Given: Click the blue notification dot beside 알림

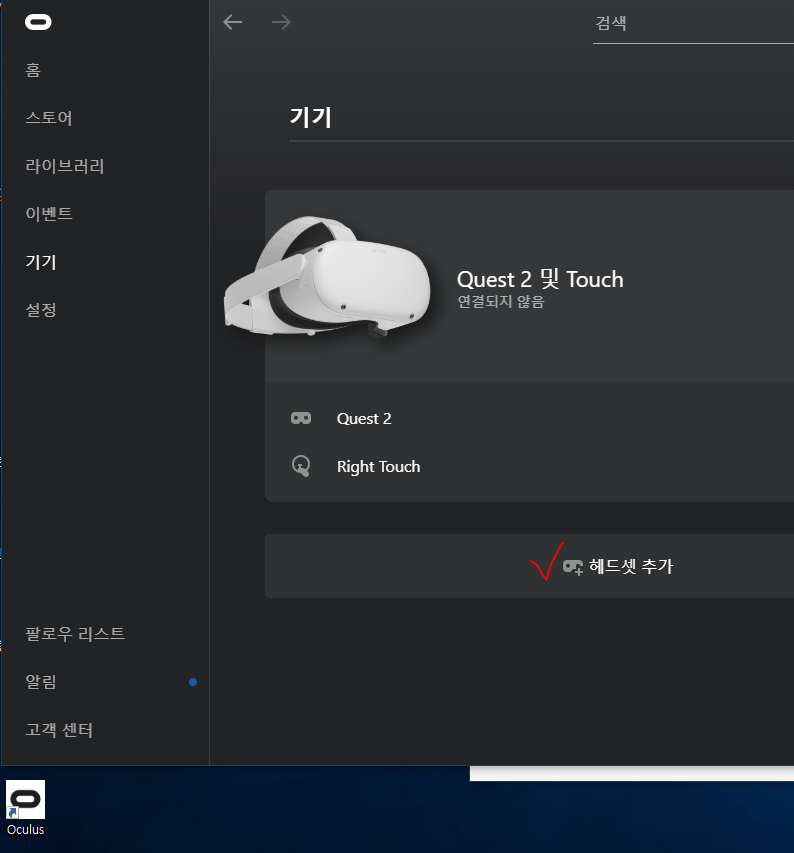Looking at the screenshot, I should 193,682.
